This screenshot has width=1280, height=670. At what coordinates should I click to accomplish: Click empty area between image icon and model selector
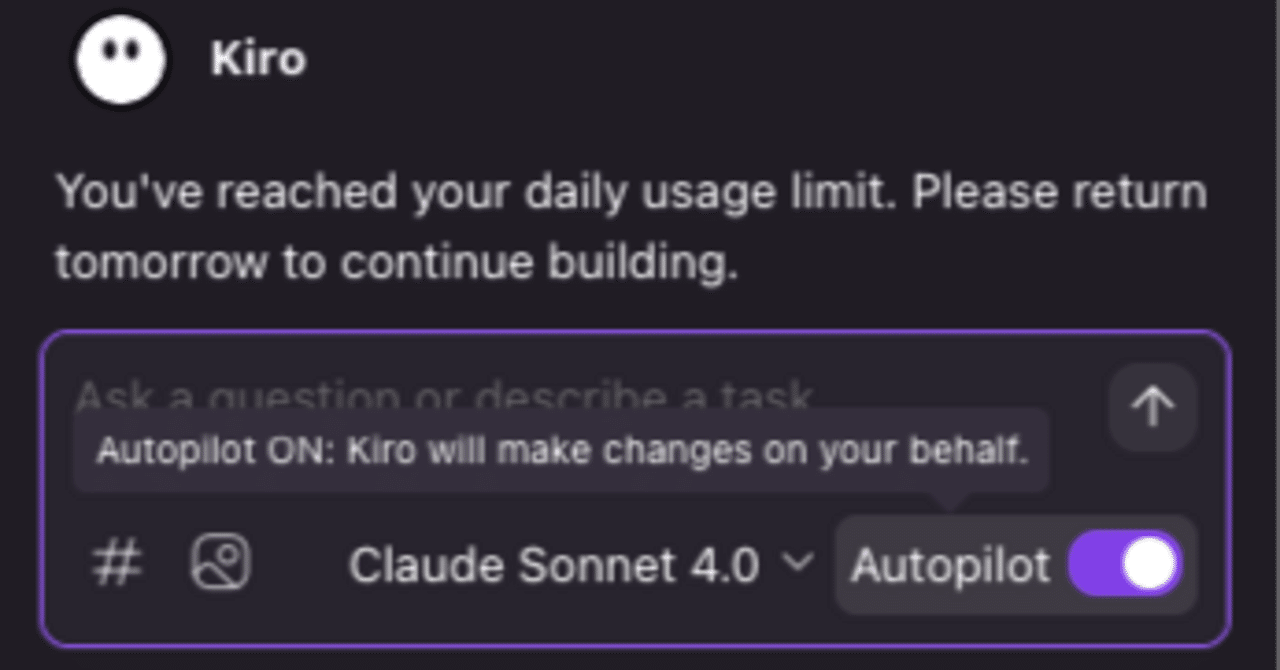298,566
